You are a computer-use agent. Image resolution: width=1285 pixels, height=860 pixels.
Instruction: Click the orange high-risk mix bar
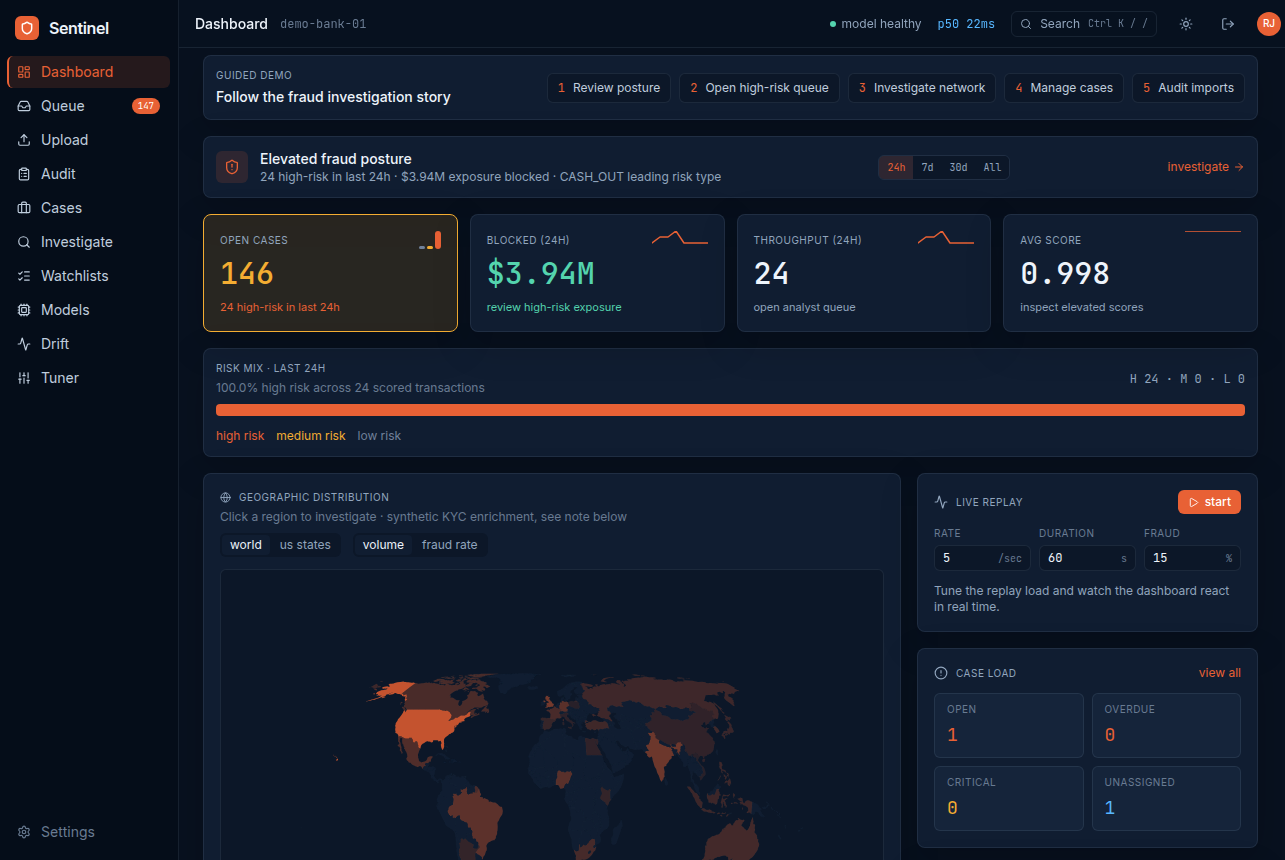tap(730, 410)
